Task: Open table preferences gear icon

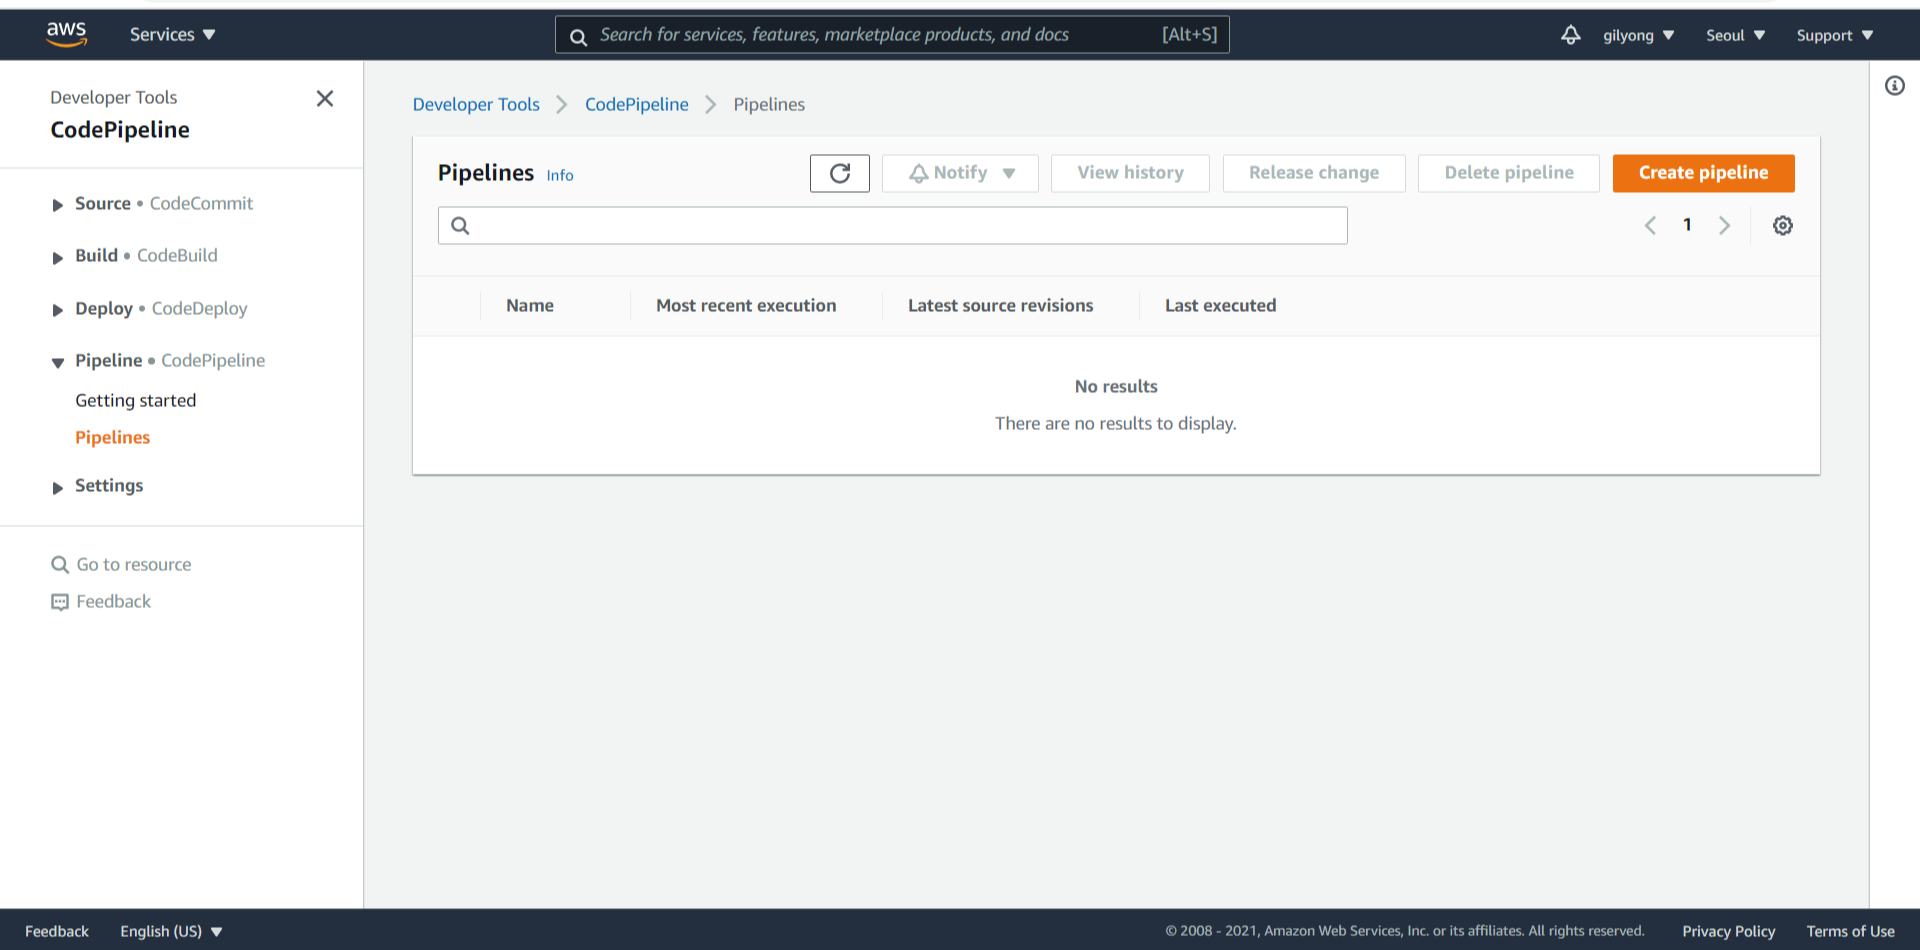Action: point(1783,226)
